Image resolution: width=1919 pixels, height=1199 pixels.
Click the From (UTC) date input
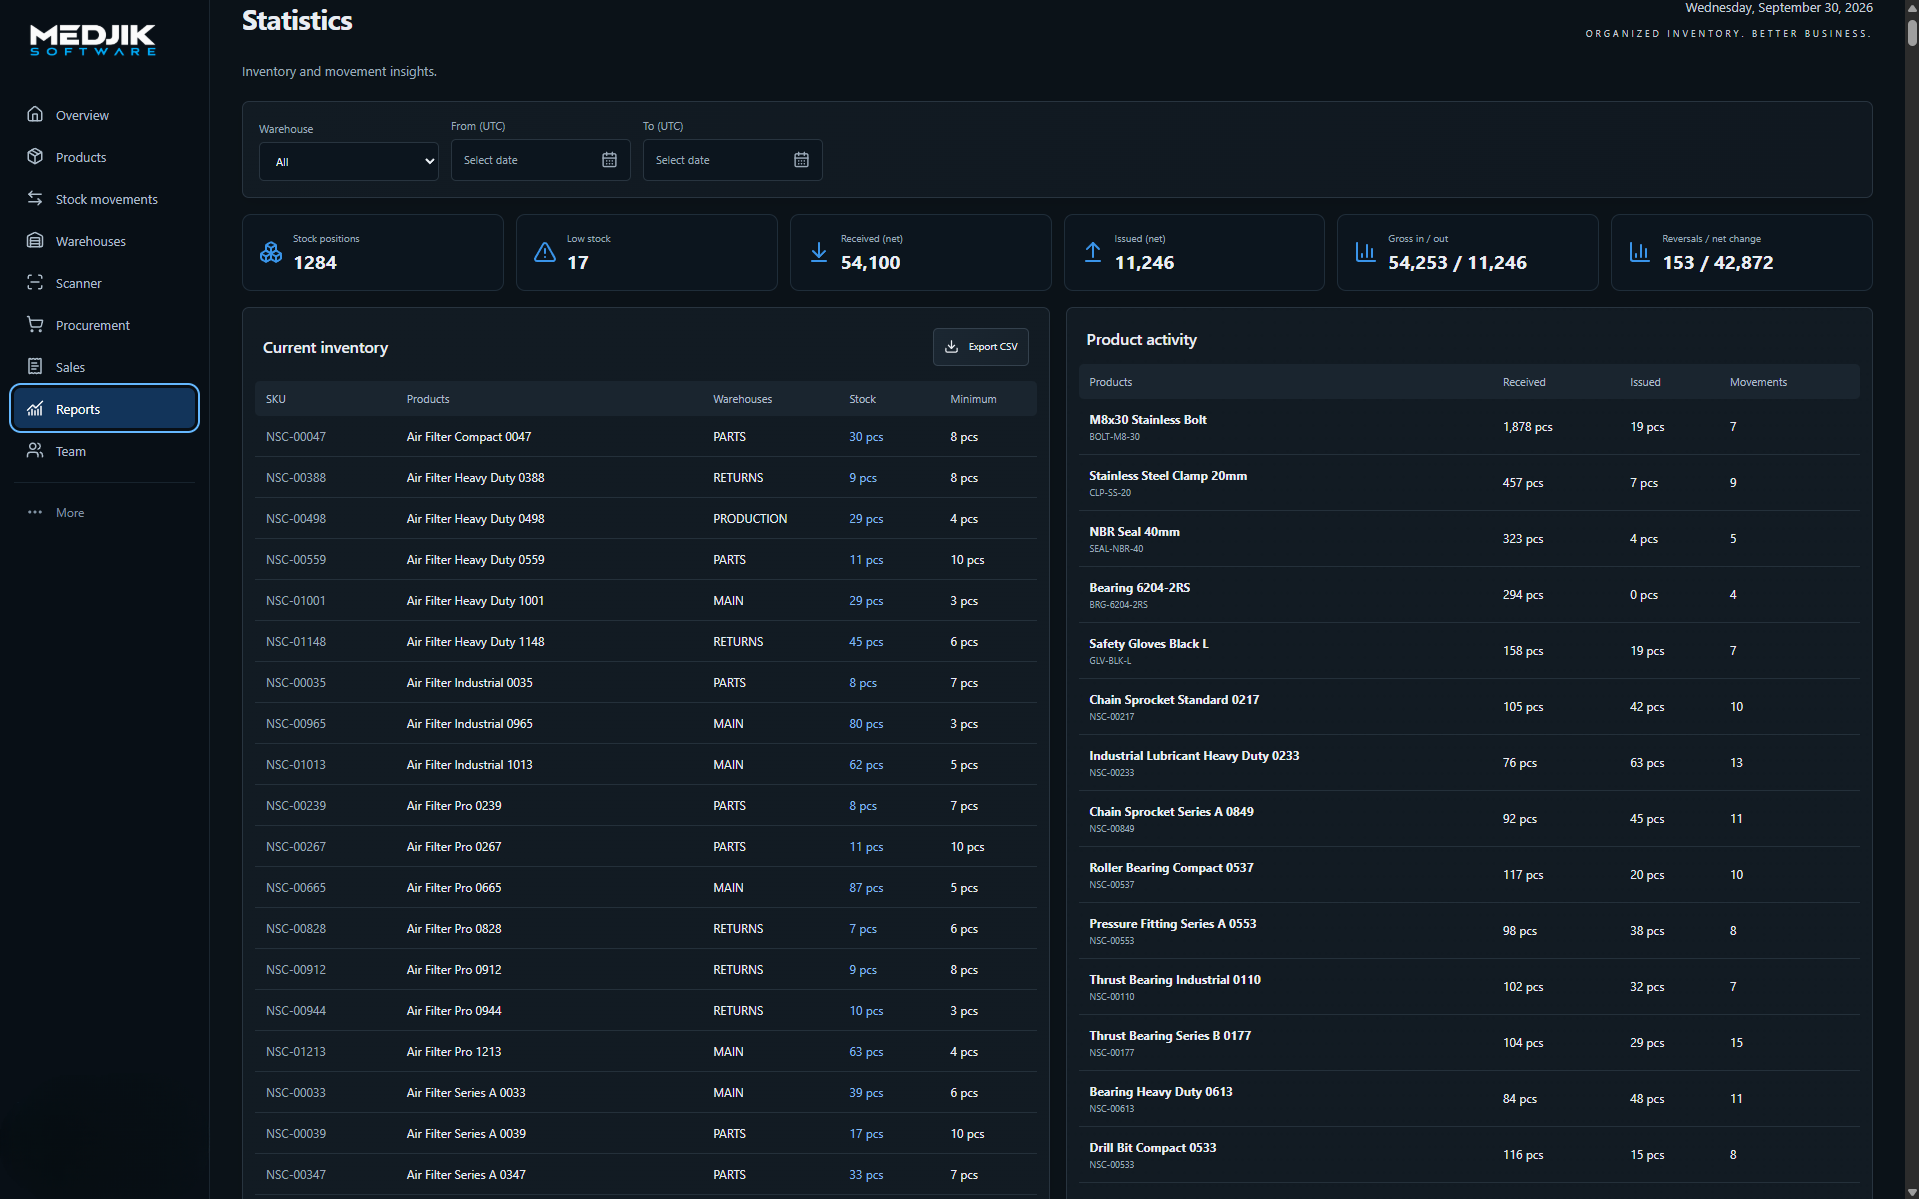541,160
